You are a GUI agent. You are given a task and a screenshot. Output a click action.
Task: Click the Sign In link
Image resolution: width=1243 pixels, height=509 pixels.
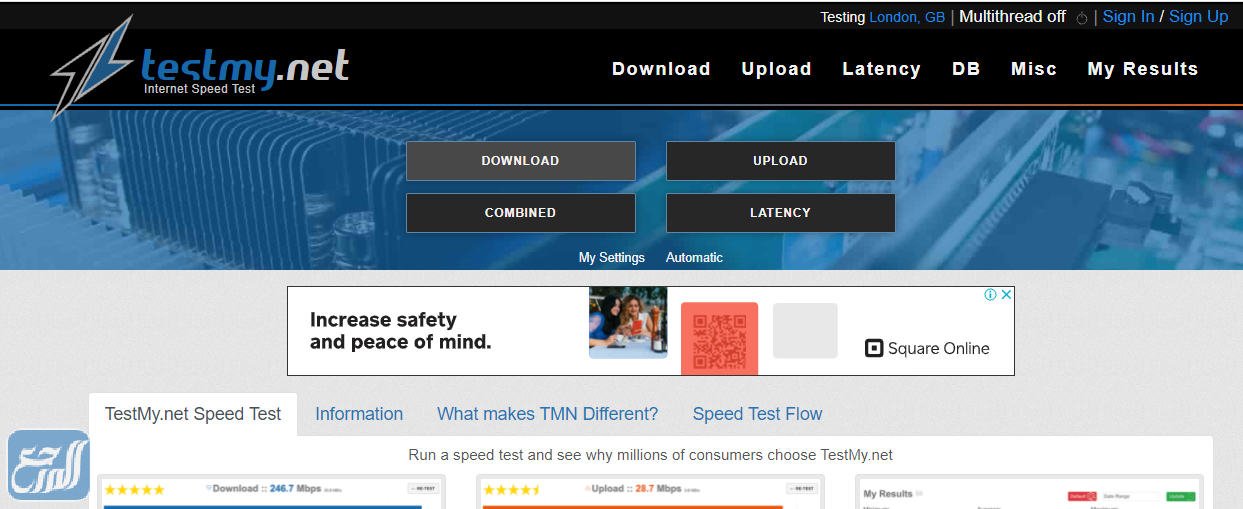[1128, 17]
